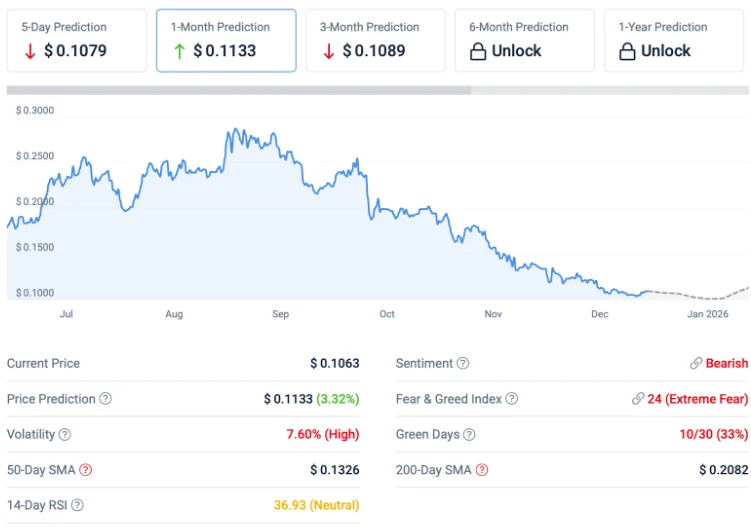Switch to the 3-Month Prediction tab

coord(375,41)
